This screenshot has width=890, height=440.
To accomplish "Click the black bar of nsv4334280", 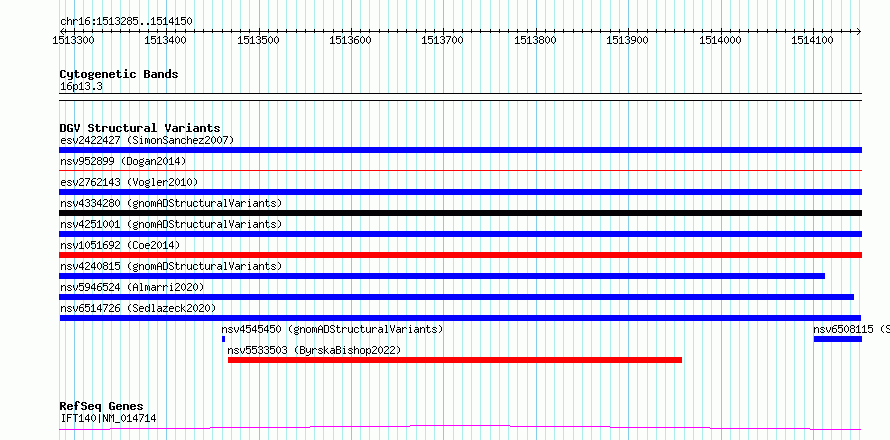I will [x=460, y=213].
